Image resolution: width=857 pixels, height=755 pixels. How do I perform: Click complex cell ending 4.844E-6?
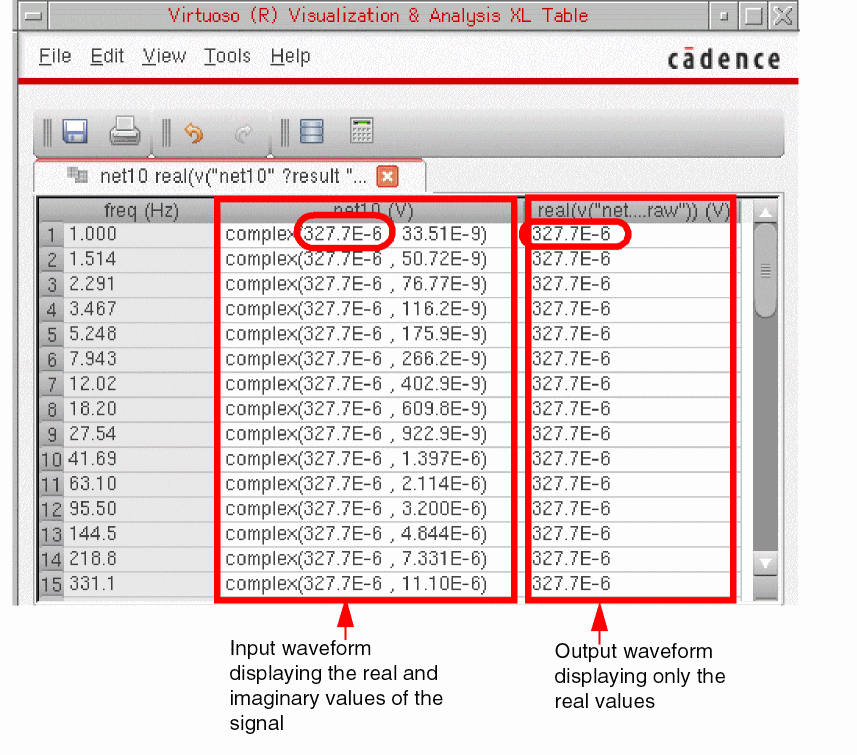click(369, 534)
